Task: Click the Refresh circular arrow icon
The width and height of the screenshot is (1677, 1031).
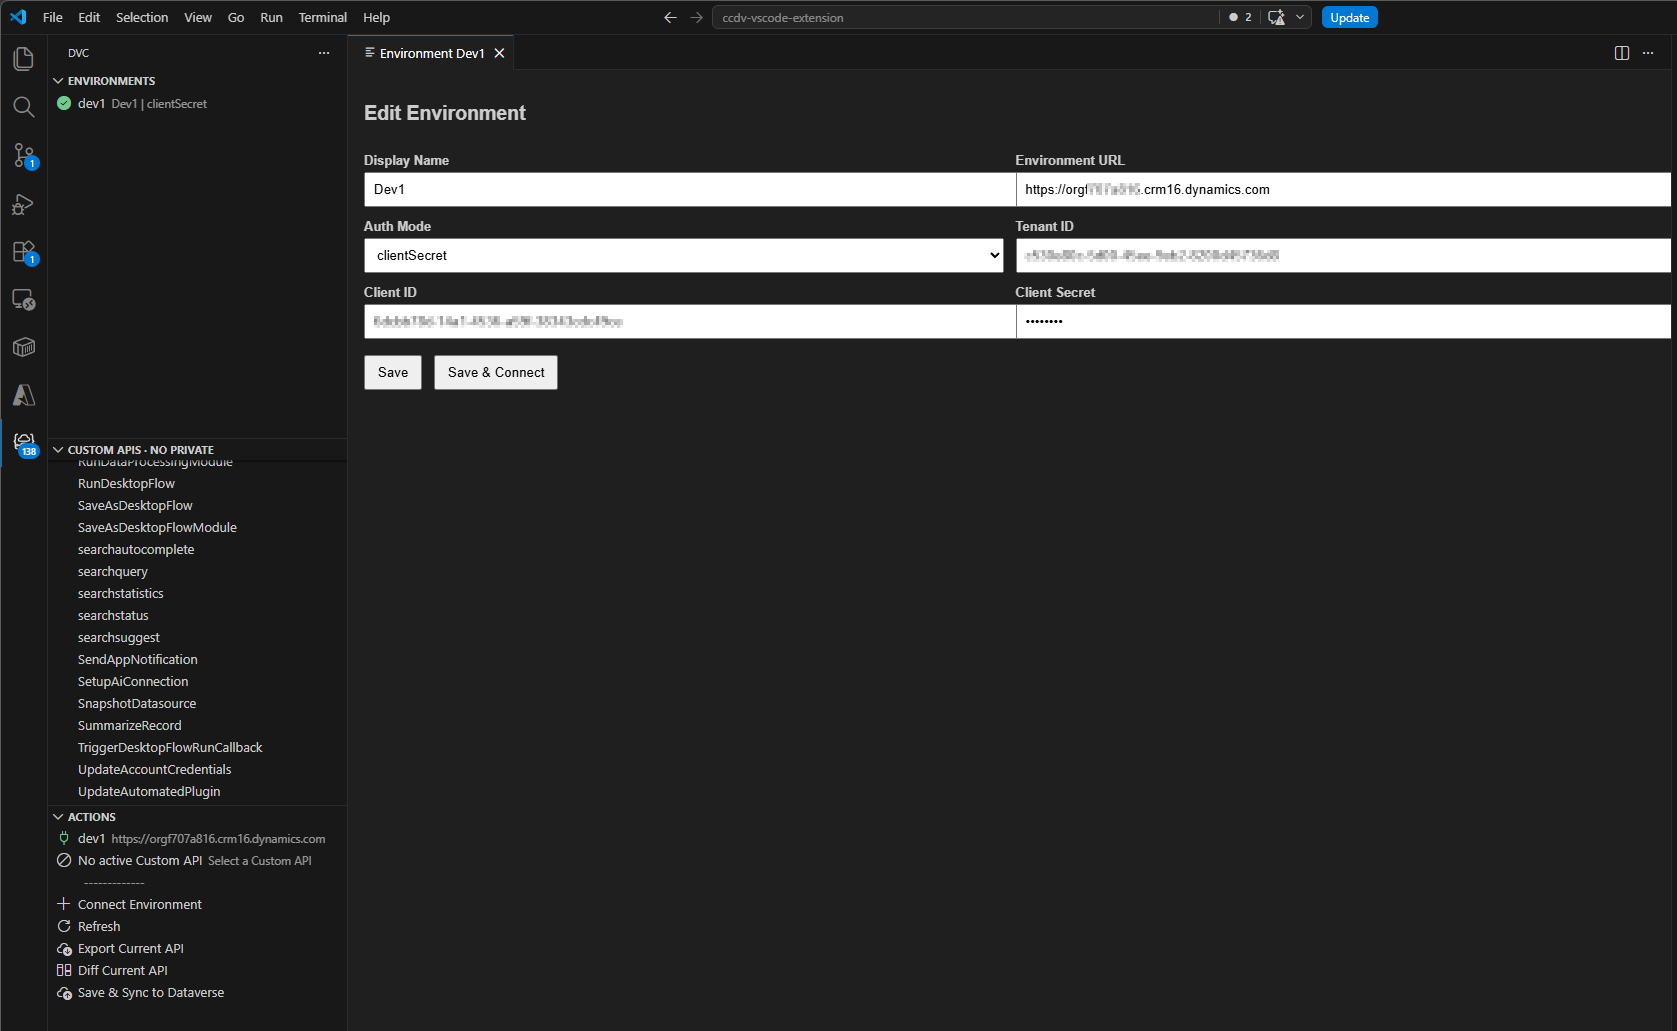Action: coord(64,926)
